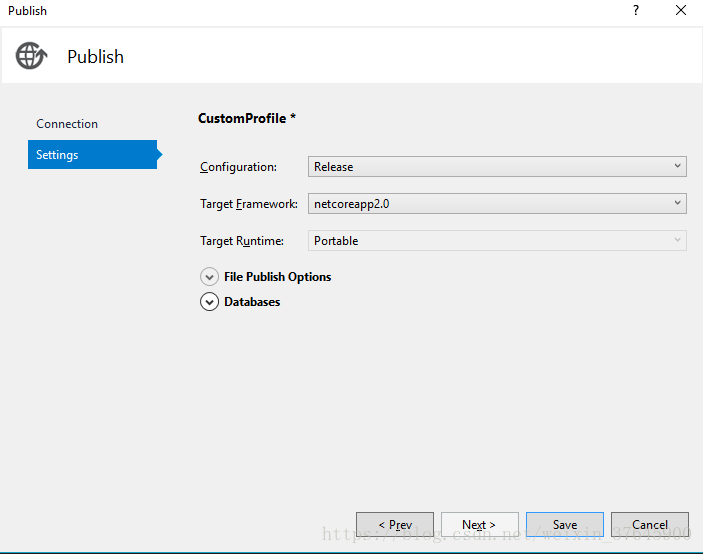
Task: Click the Next button
Action: 479,525
